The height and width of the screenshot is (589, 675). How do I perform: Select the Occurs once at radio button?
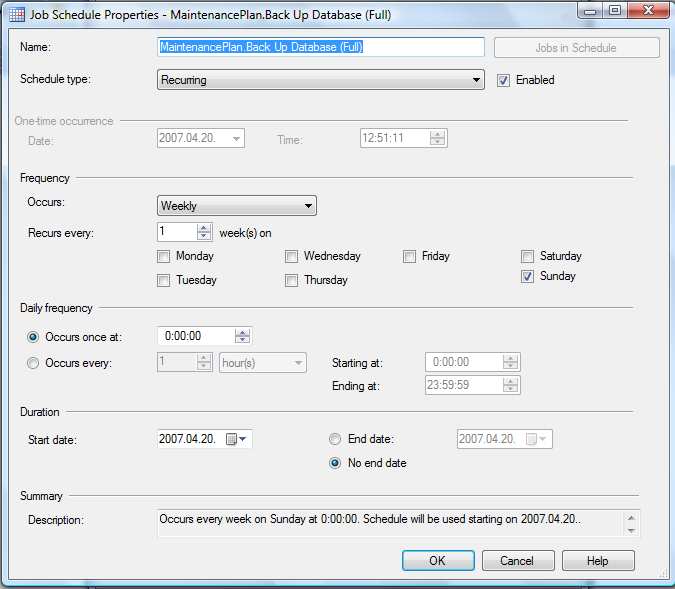coord(33,337)
